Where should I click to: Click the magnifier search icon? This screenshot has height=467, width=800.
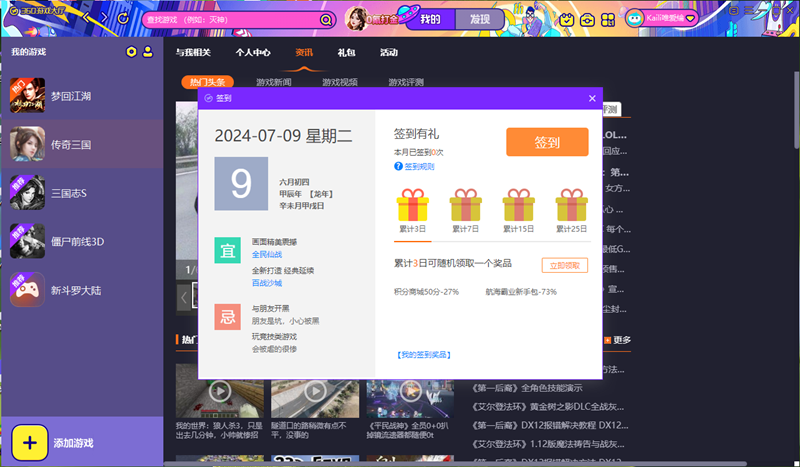tap(326, 19)
